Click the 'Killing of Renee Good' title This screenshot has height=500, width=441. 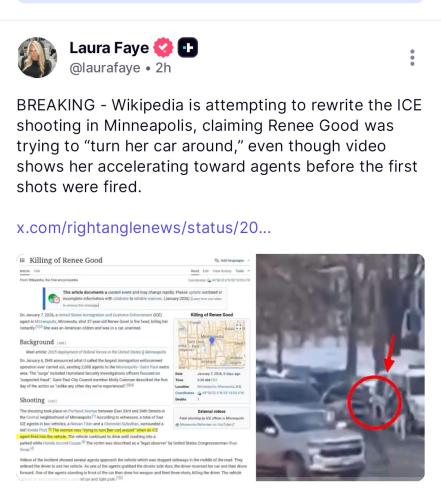coord(66,260)
